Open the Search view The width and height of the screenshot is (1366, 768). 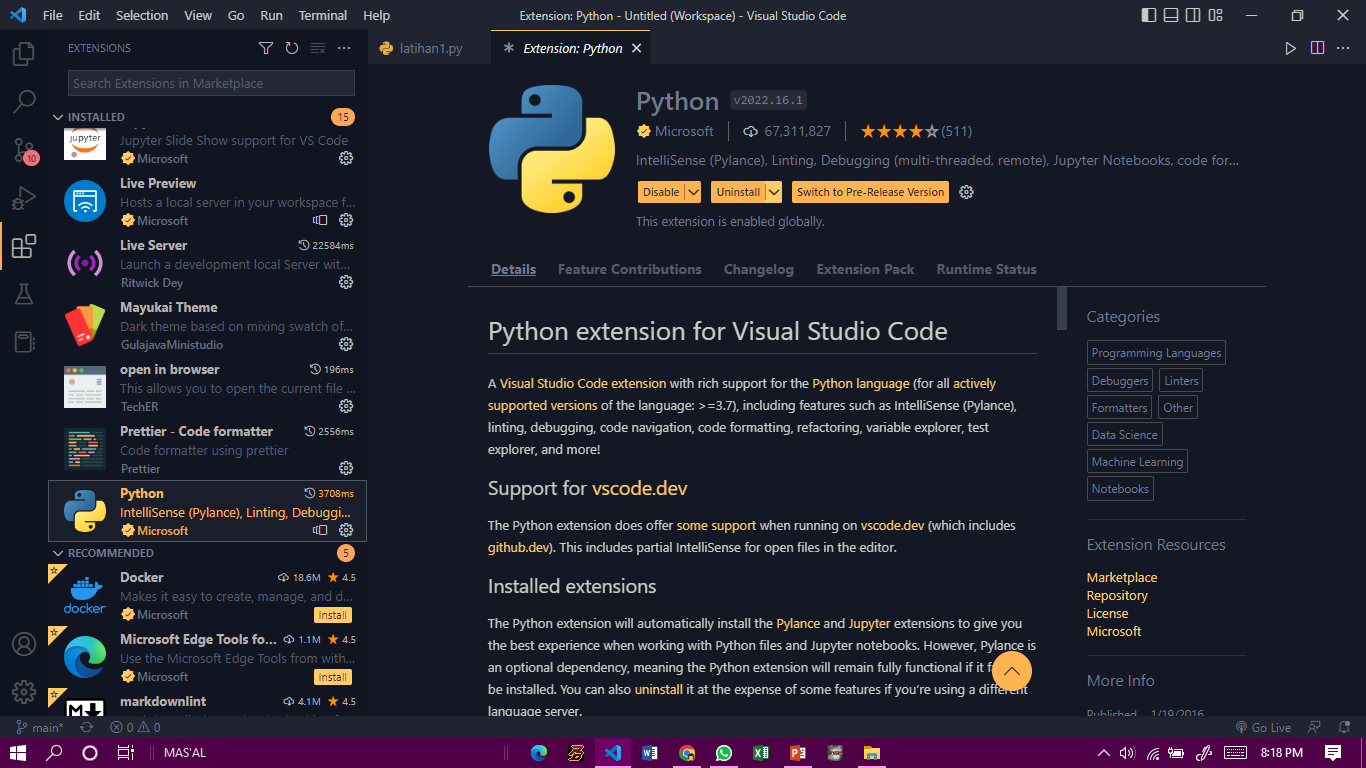pos(24,100)
